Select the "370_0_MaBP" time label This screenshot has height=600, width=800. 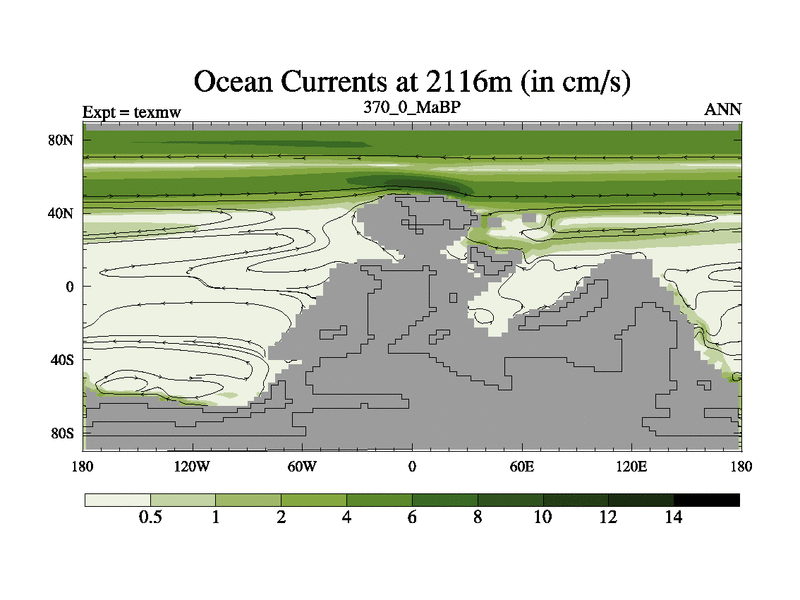[411, 106]
